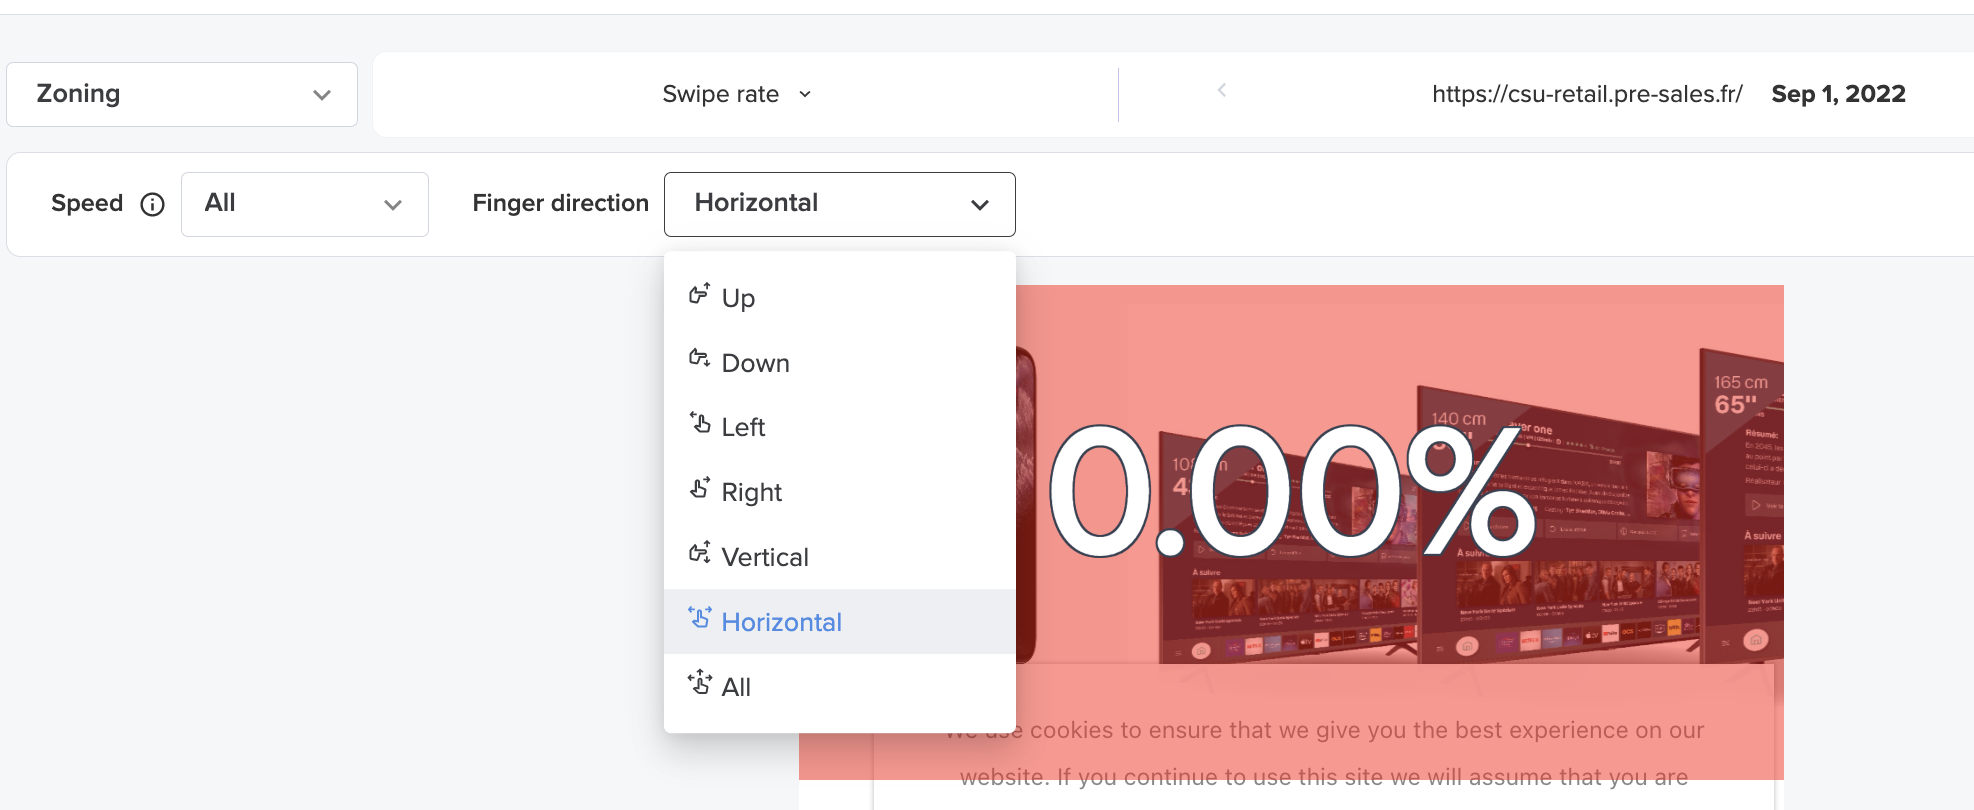Screen dimensions: 1974x810
Task: Expand the Zoning dropdown
Action: pos(182,94)
